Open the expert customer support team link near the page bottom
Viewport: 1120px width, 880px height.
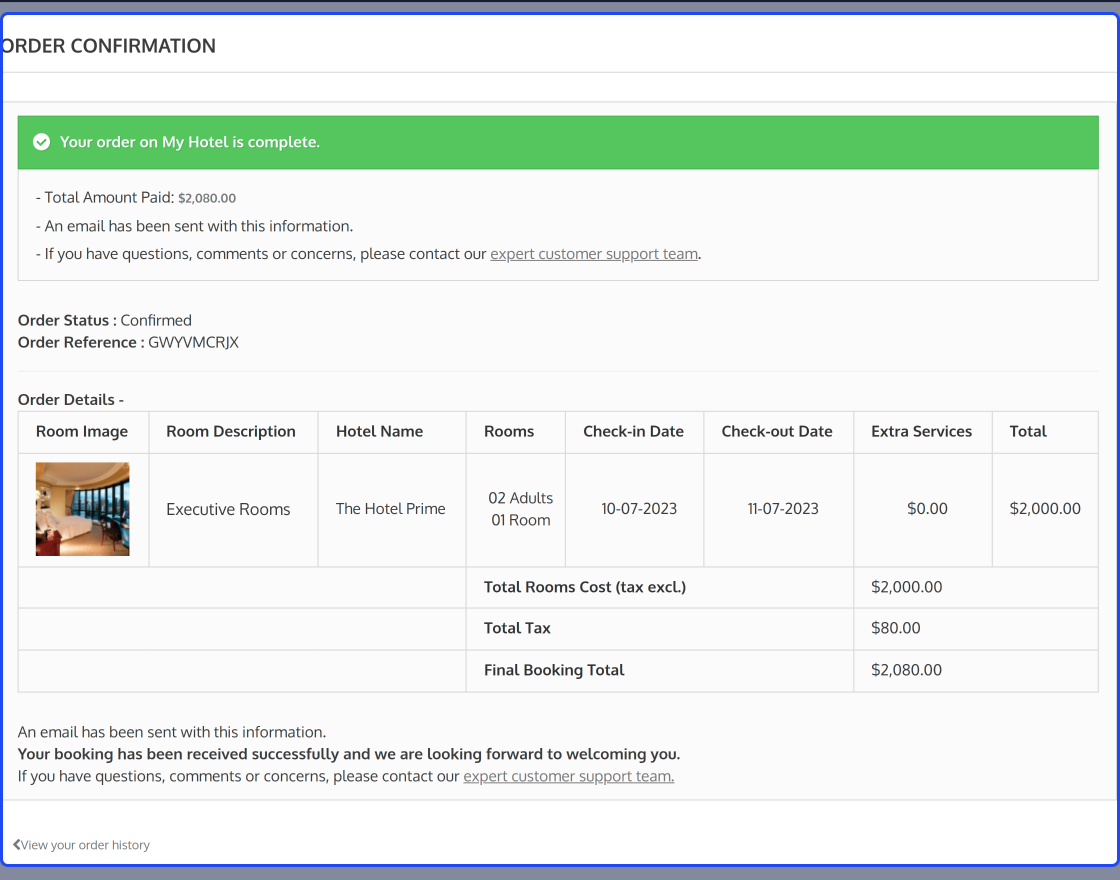tap(569, 776)
